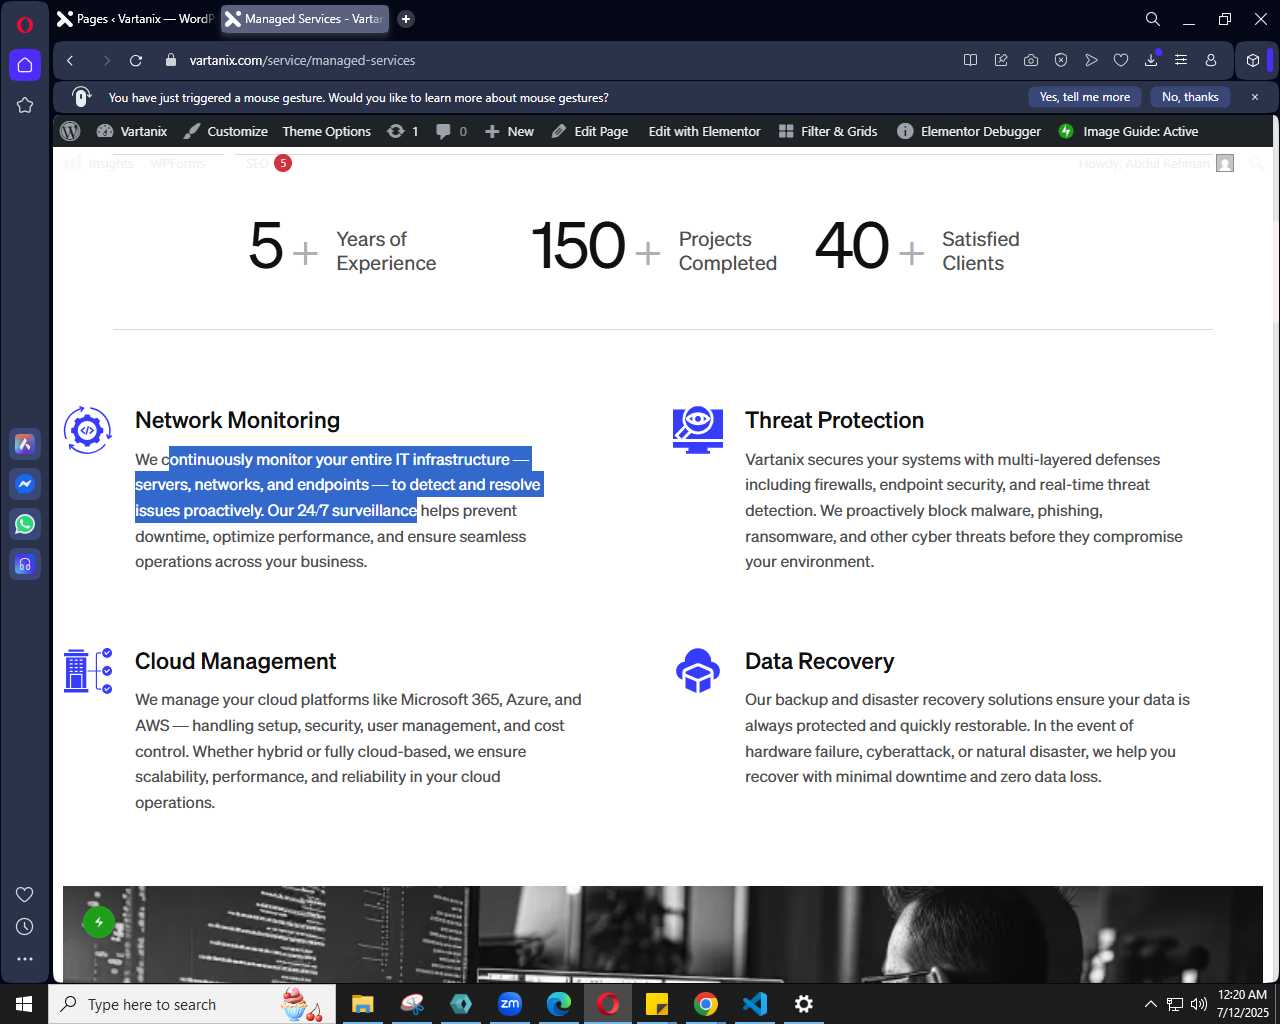Open Howdy Abdul Rehman account menu
The image size is (1280, 1024).
(x=1157, y=163)
